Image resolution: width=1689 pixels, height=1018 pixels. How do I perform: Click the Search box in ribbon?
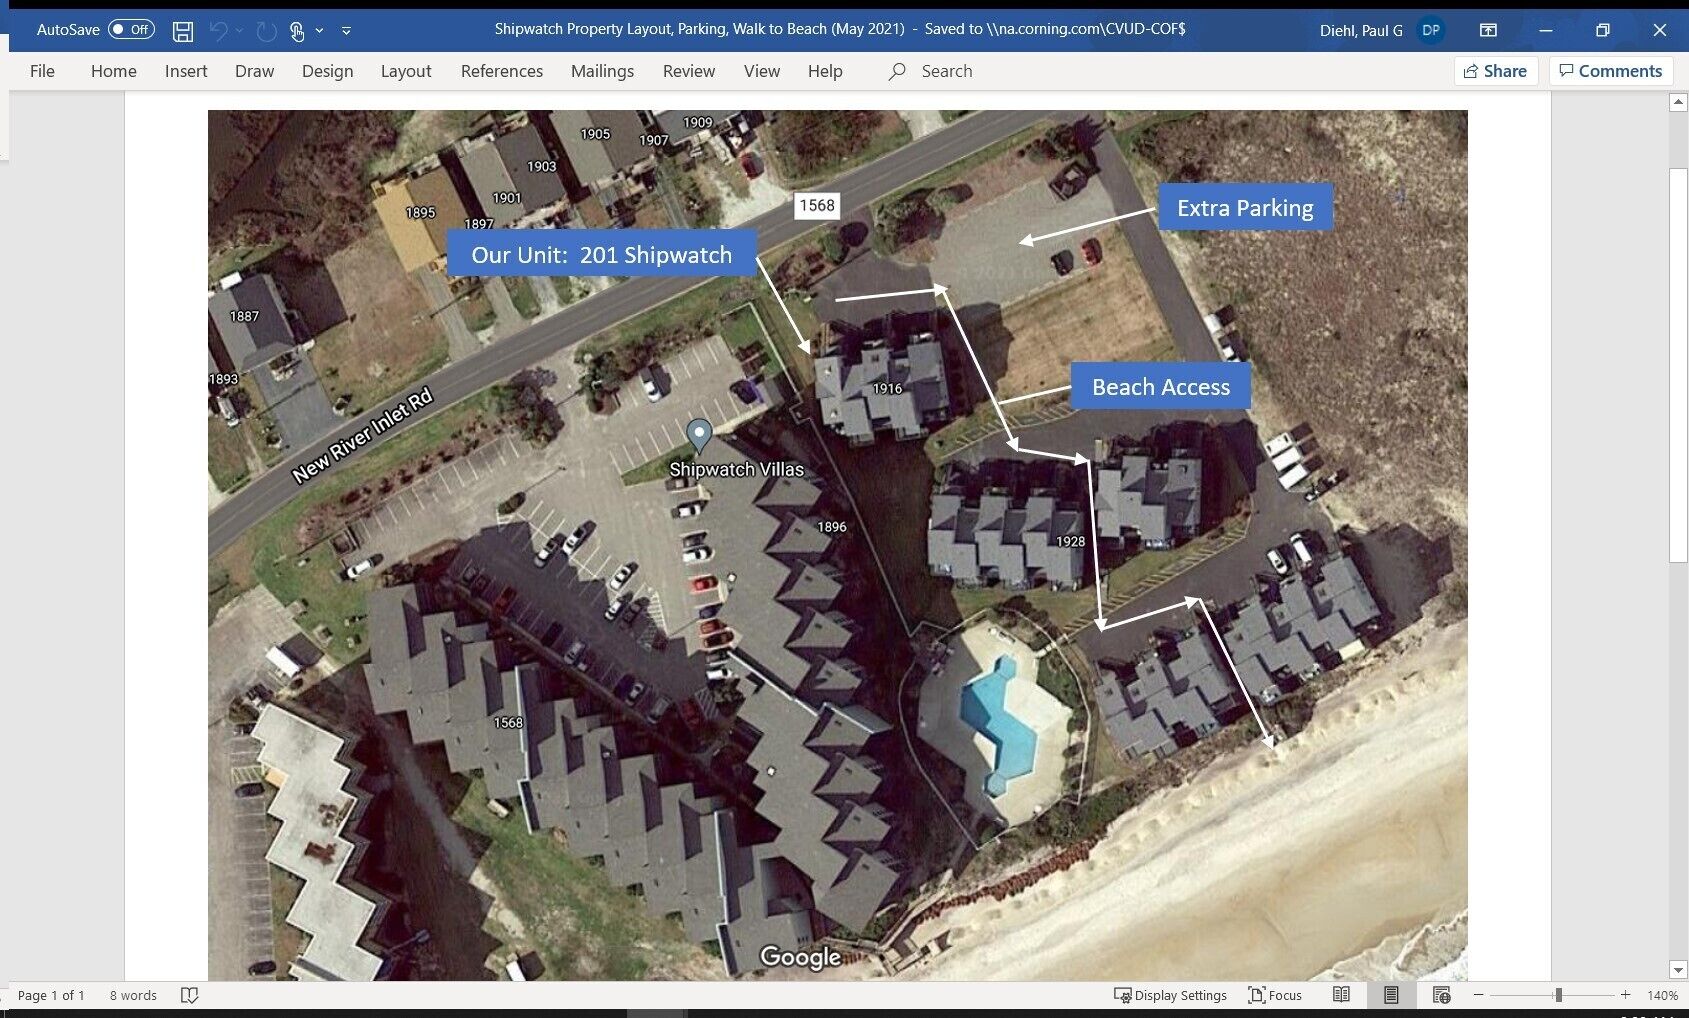(x=931, y=71)
